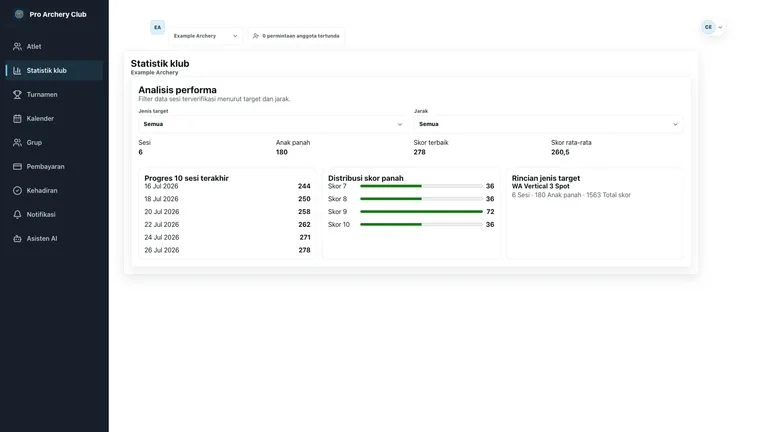Click the score 244 in progress list
Viewport: 768px width, 432px height.
[304, 186]
